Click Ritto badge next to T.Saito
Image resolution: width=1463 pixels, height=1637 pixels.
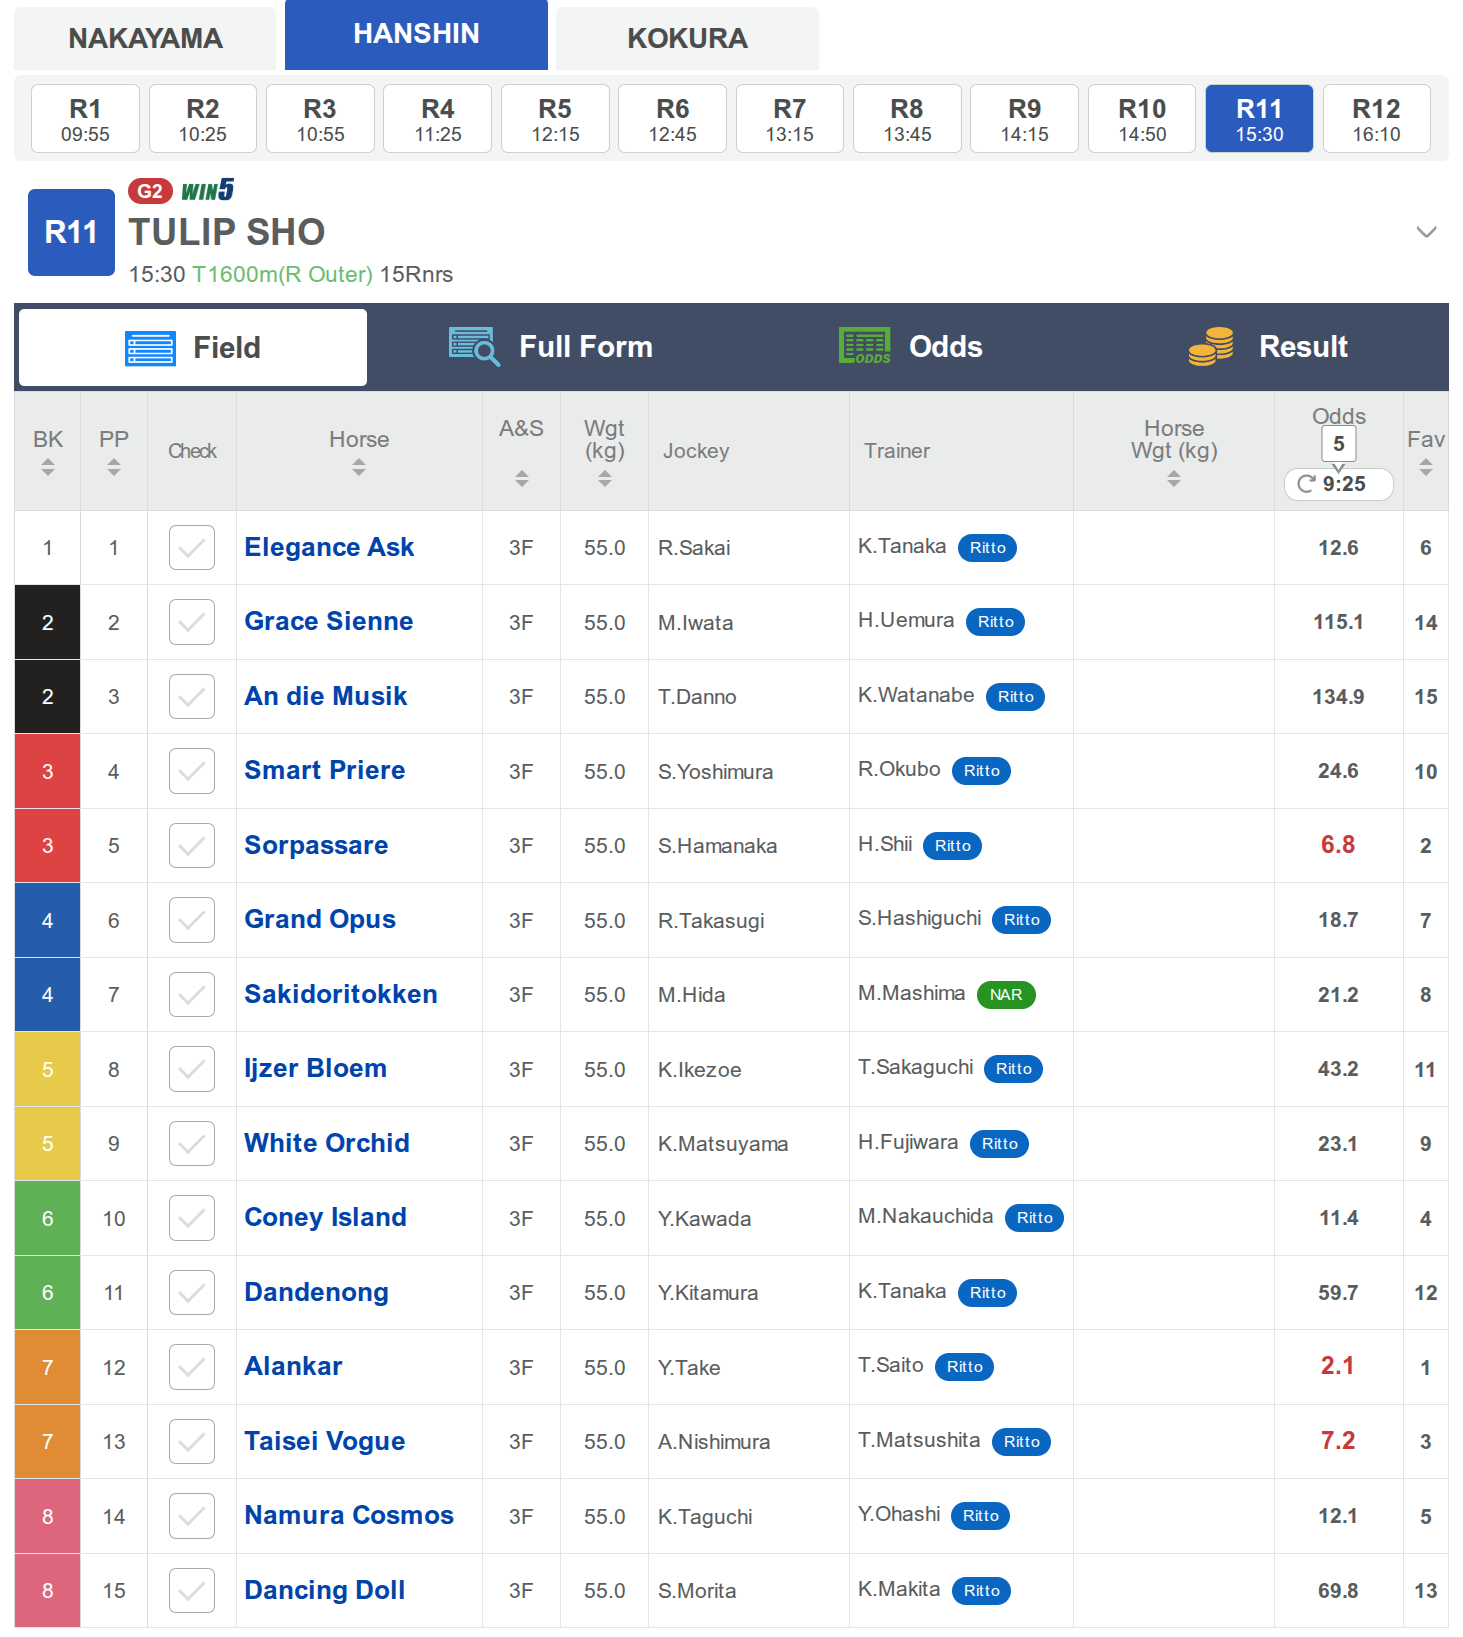(964, 1367)
